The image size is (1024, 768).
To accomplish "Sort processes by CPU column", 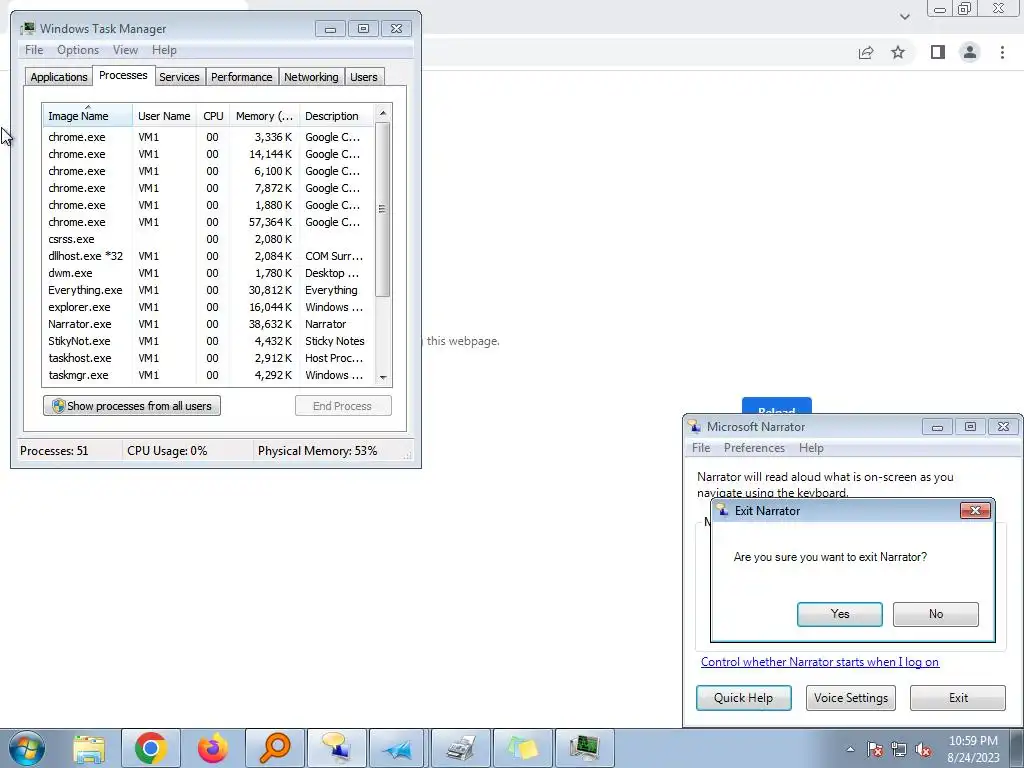I will click(x=213, y=116).
